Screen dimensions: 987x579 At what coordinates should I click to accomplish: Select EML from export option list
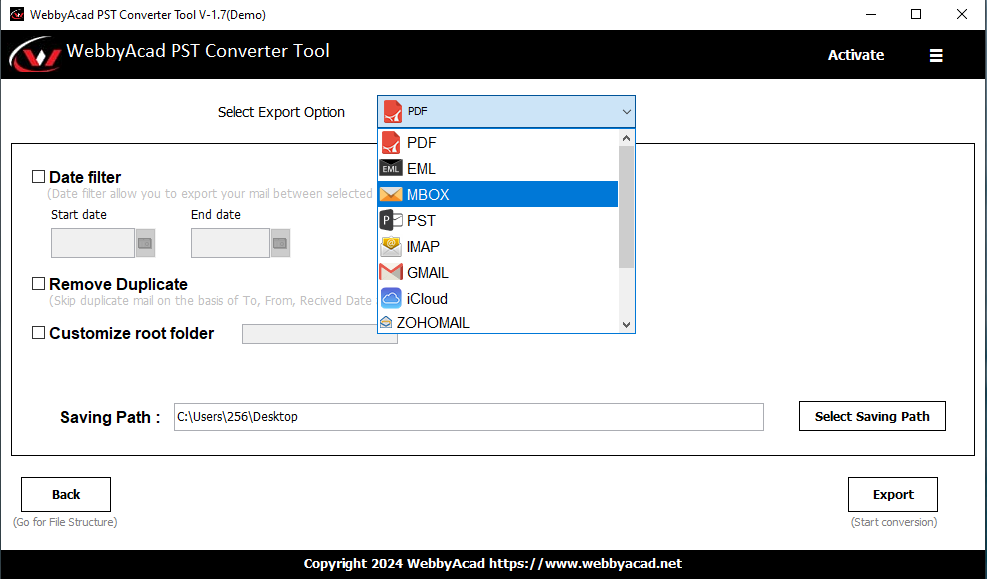click(498, 169)
